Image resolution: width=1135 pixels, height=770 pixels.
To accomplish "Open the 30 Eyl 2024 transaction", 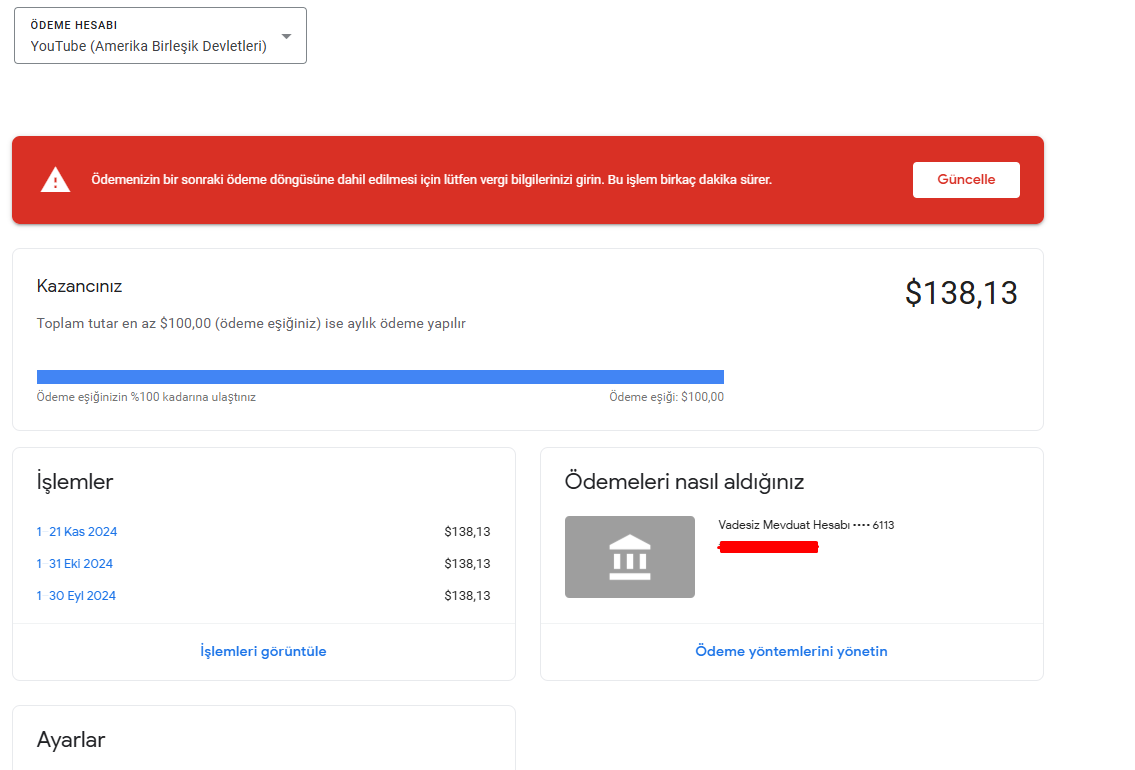I will coord(76,595).
